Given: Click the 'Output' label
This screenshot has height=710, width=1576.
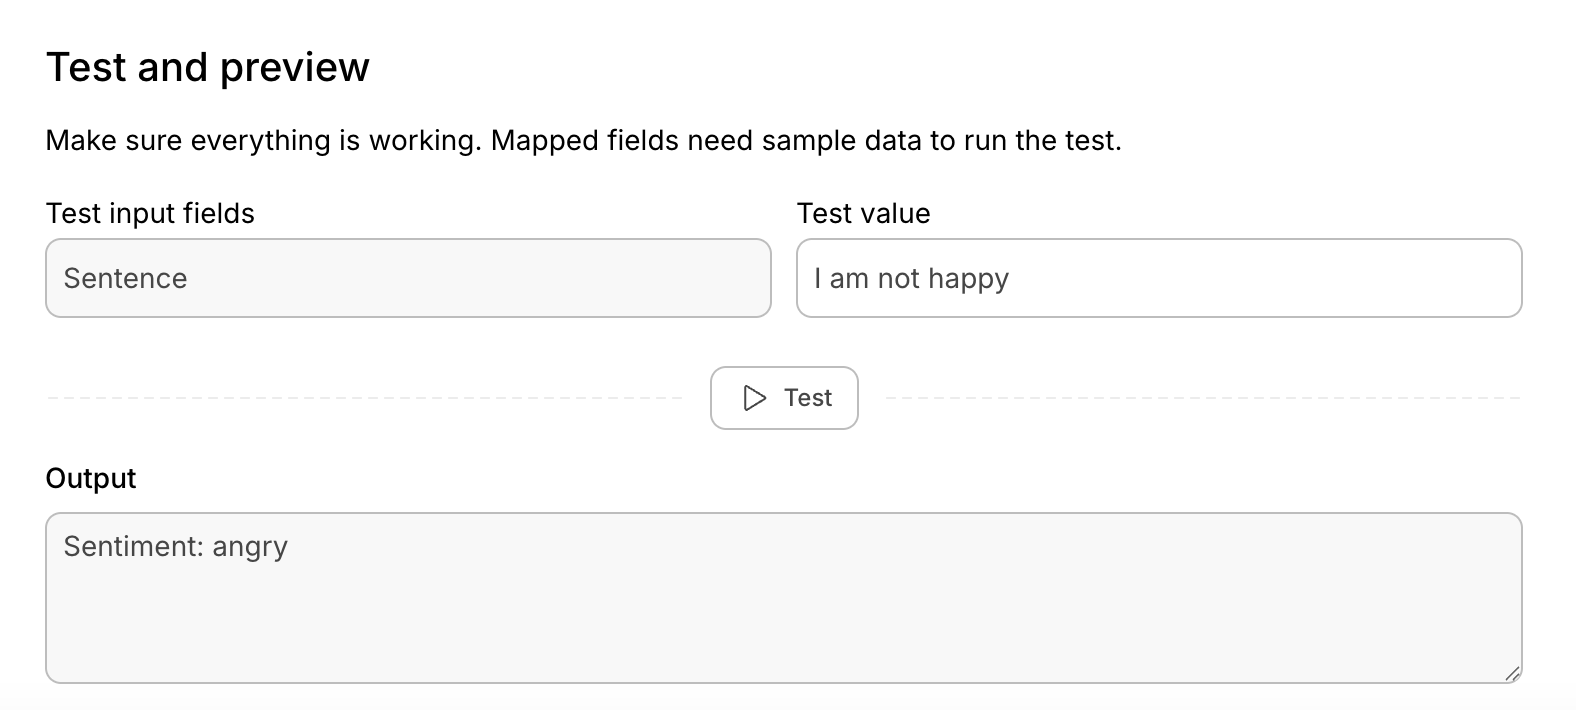Looking at the screenshot, I should 91,478.
